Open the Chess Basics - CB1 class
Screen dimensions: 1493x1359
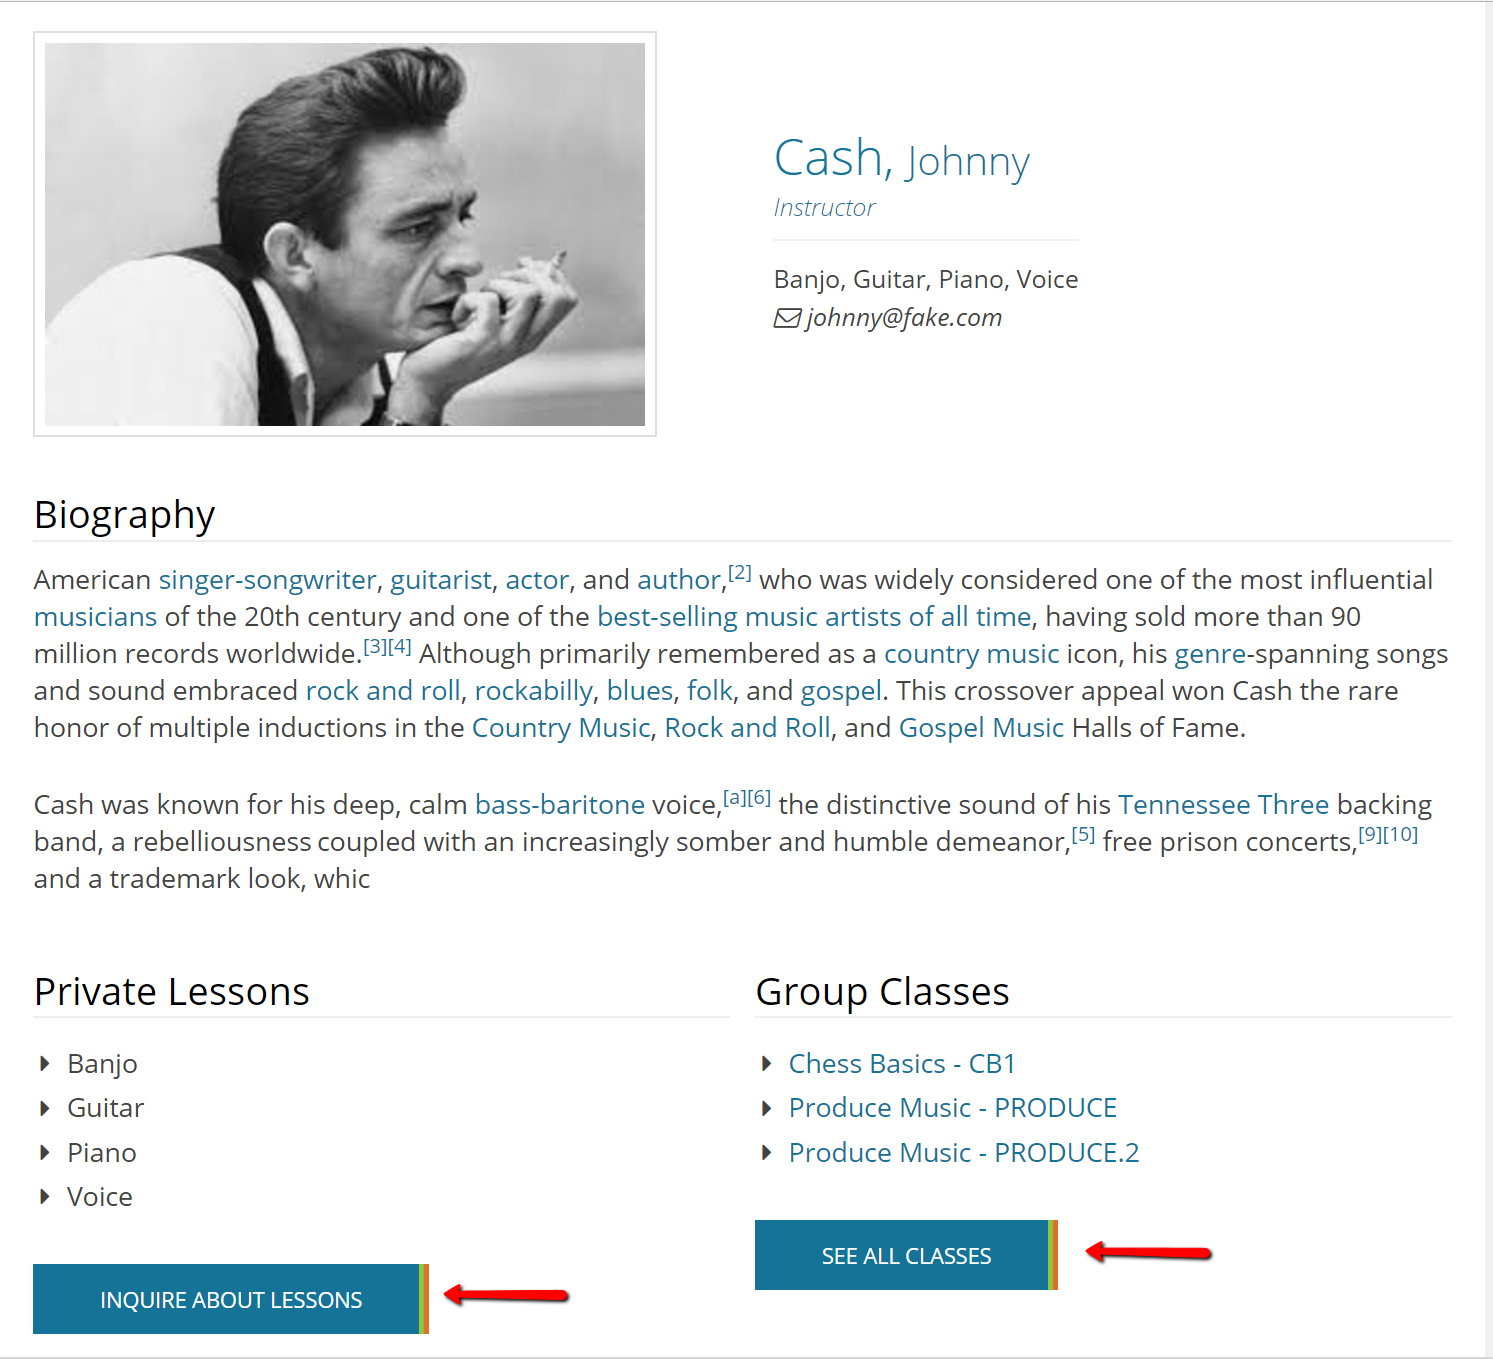tap(901, 1064)
